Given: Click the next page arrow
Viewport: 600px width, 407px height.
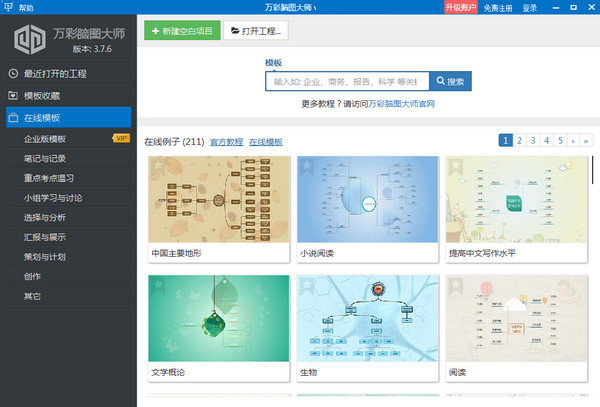Looking at the screenshot, I should point(573,140).
